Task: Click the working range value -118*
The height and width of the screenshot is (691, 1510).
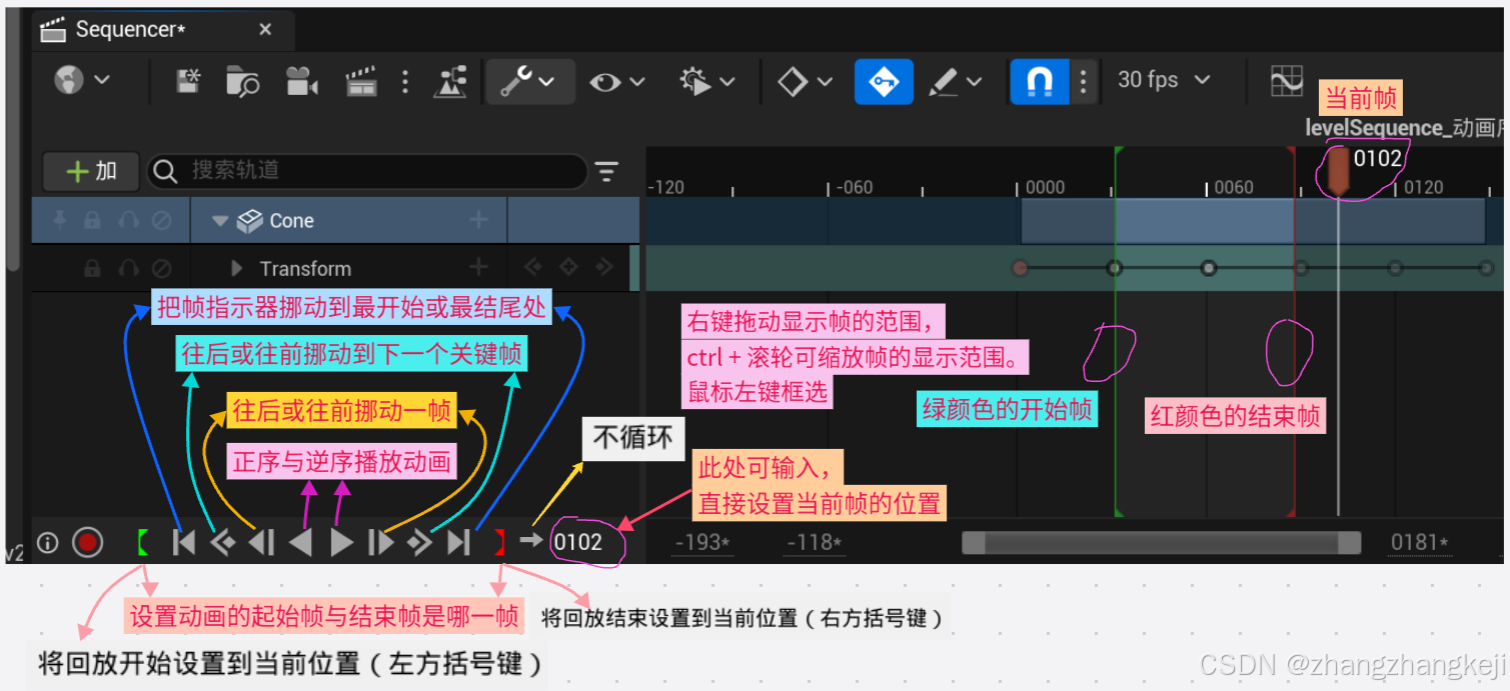Action: pos(813,543)
